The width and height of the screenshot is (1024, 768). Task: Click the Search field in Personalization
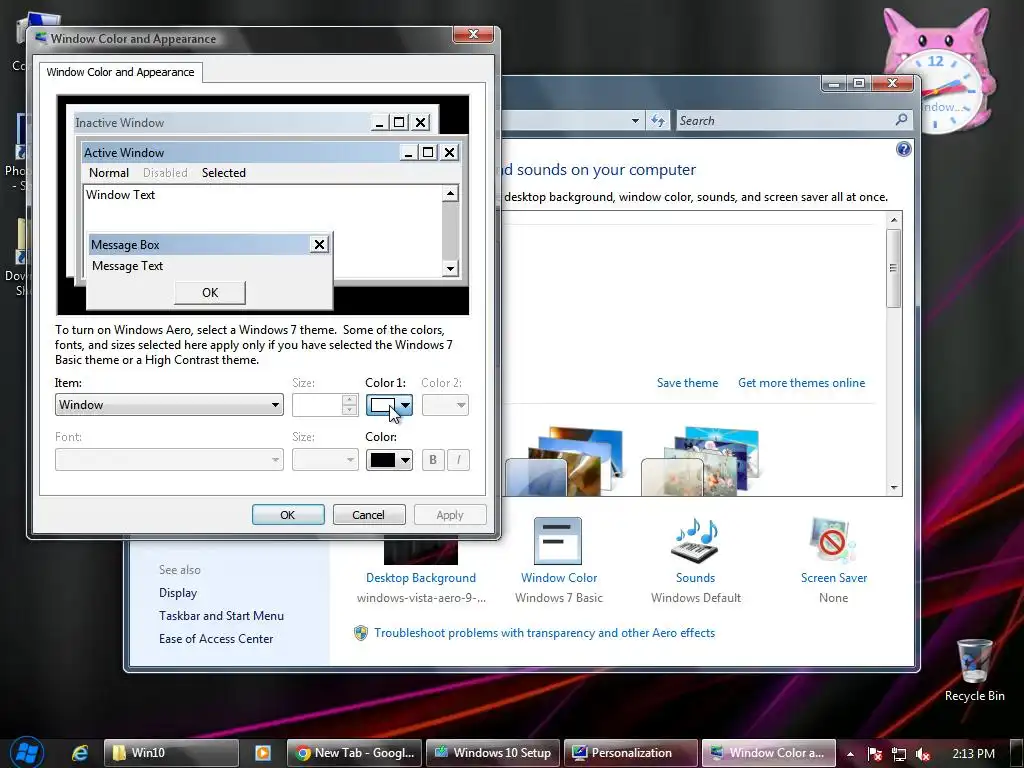(x=785, y=121)
